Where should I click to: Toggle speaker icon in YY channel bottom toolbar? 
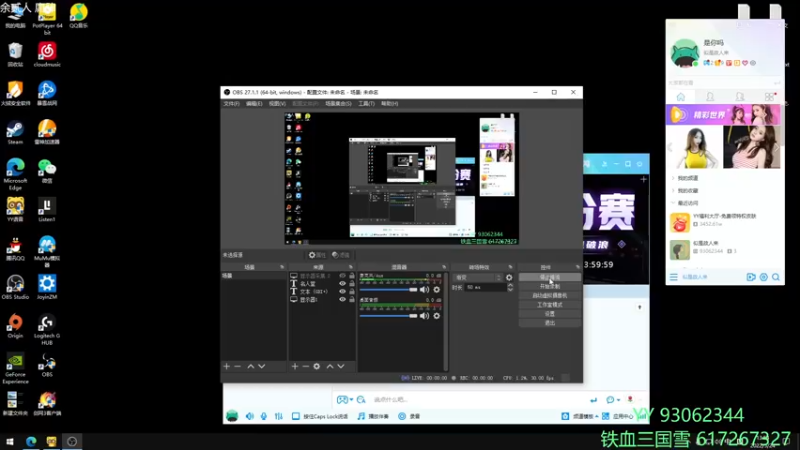point(249,416)
